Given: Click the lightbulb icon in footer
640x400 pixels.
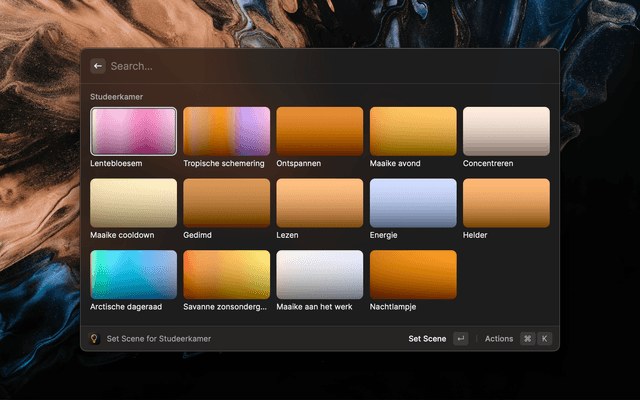Looking at the screenshot, I should click(x=95, y=339).
